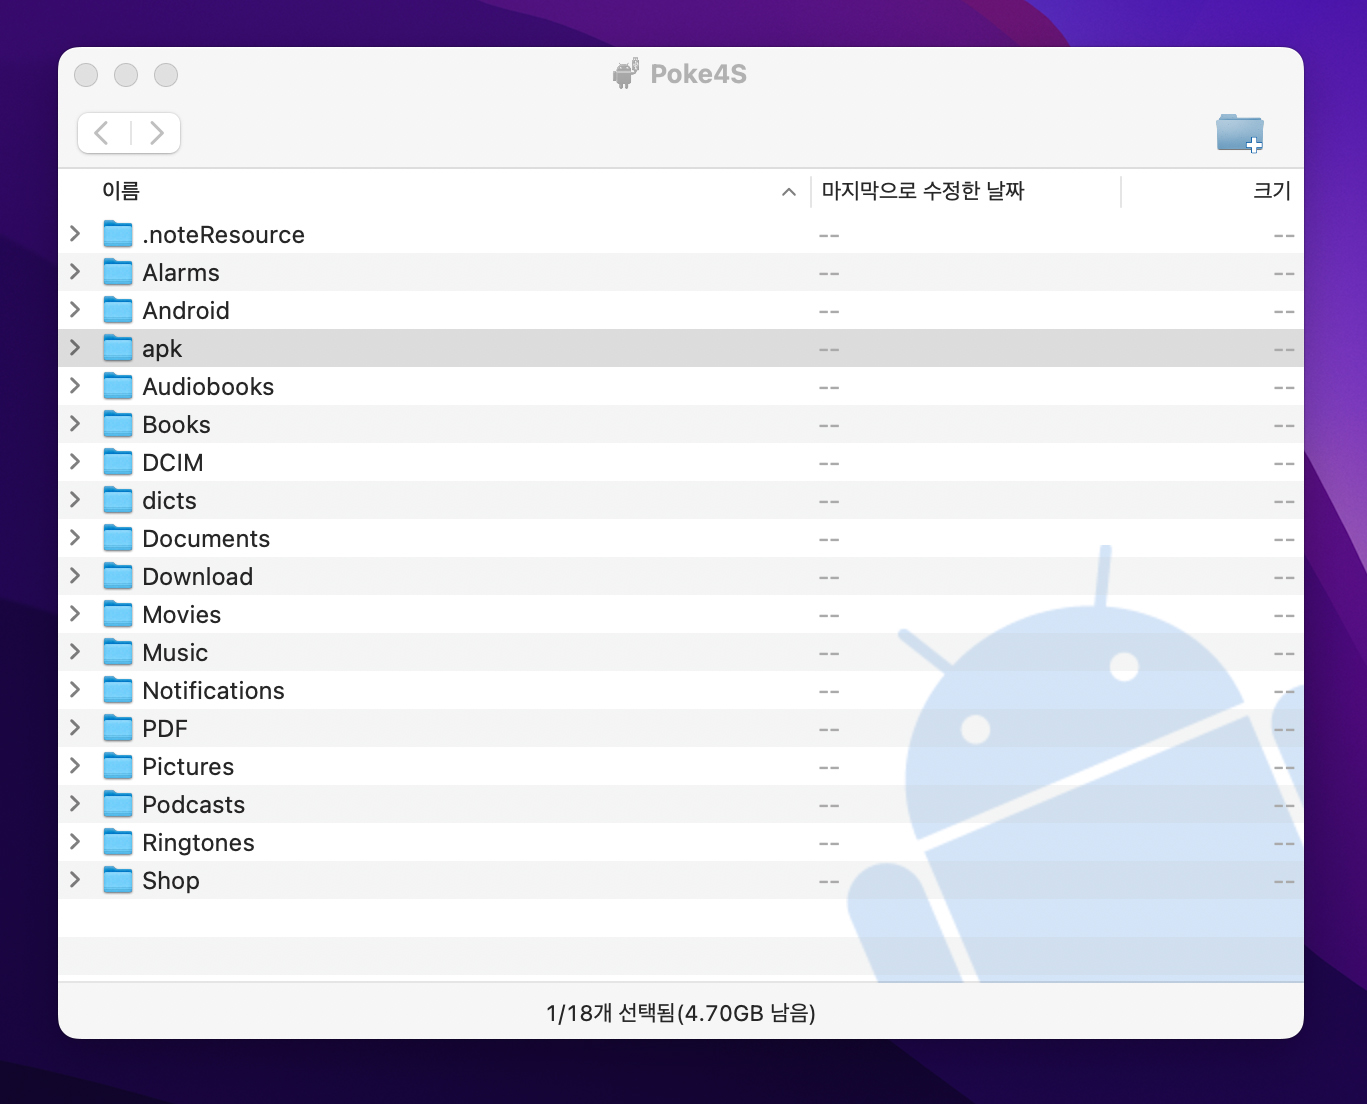Expand the Music folder chevron
Screen dimensions: 1367x1104
click(75, 651)
